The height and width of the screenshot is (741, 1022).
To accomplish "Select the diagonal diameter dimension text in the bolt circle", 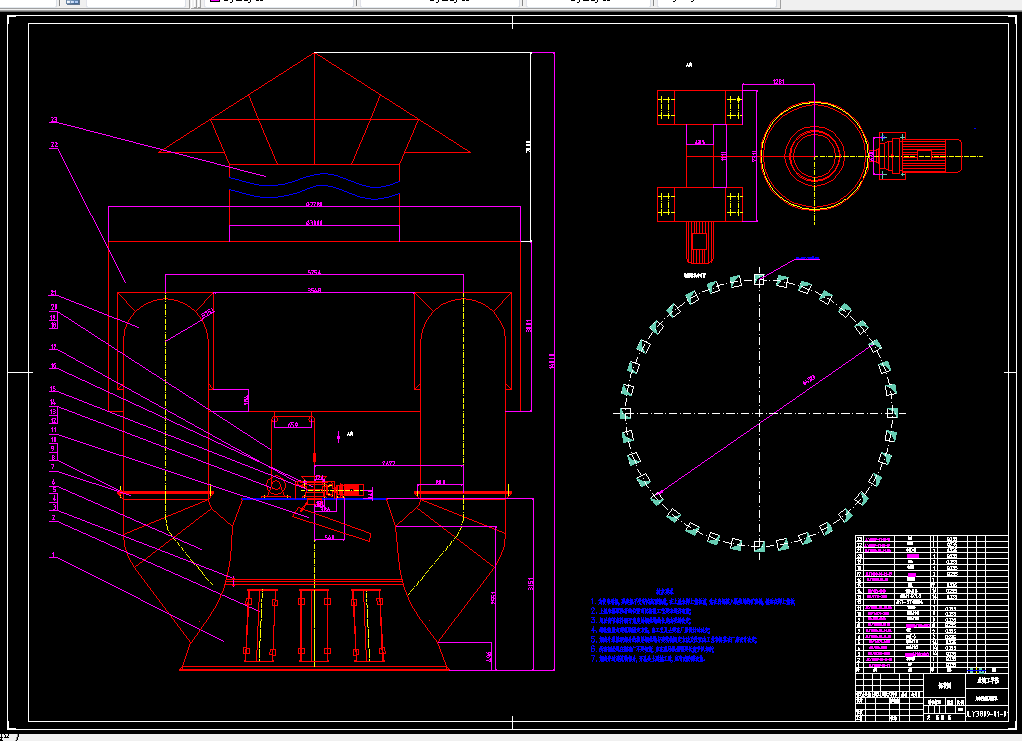I will [x=809, y=380].
